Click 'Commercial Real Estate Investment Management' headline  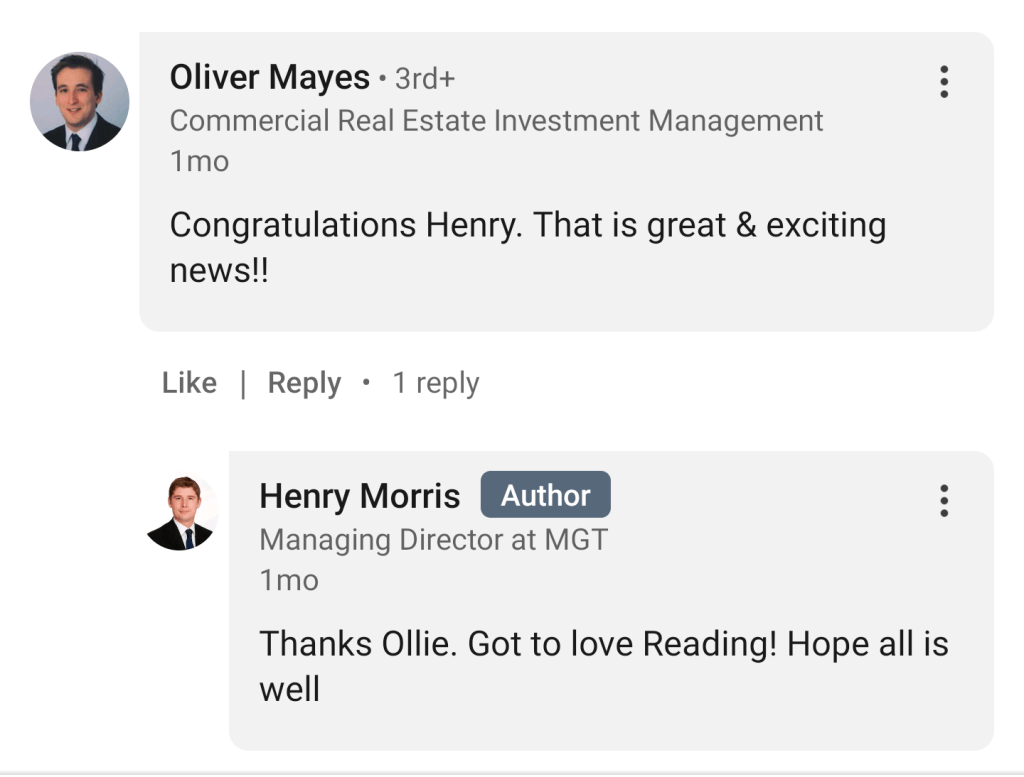(x=496, y=121)
